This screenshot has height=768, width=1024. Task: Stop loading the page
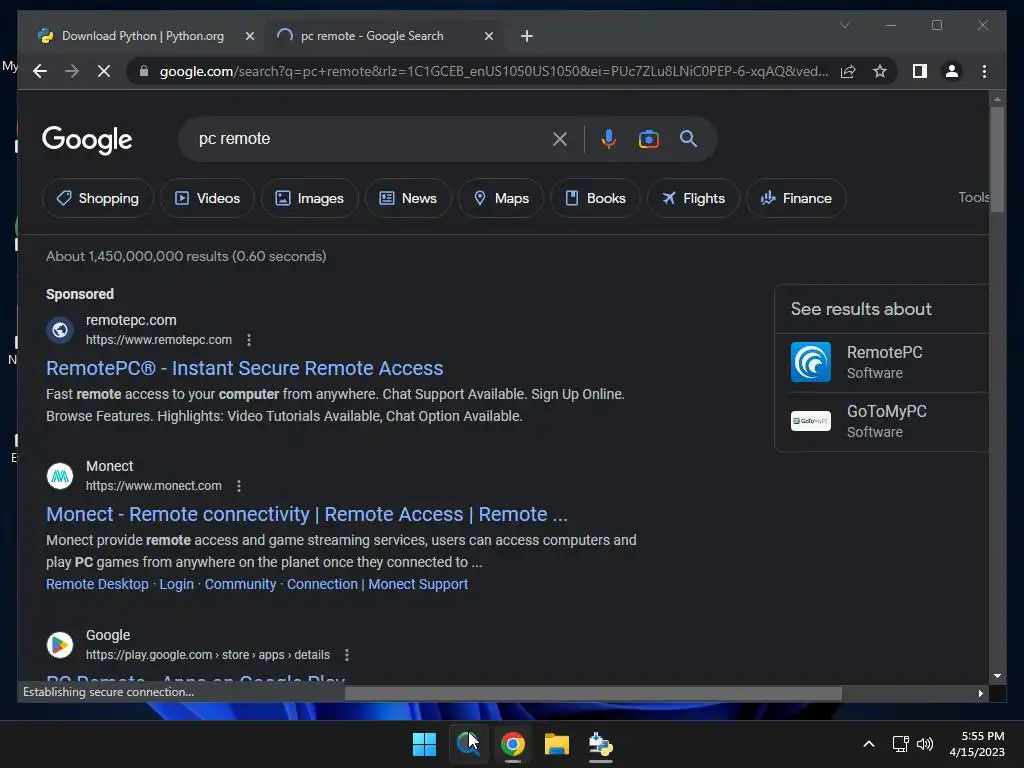point(104,71)
